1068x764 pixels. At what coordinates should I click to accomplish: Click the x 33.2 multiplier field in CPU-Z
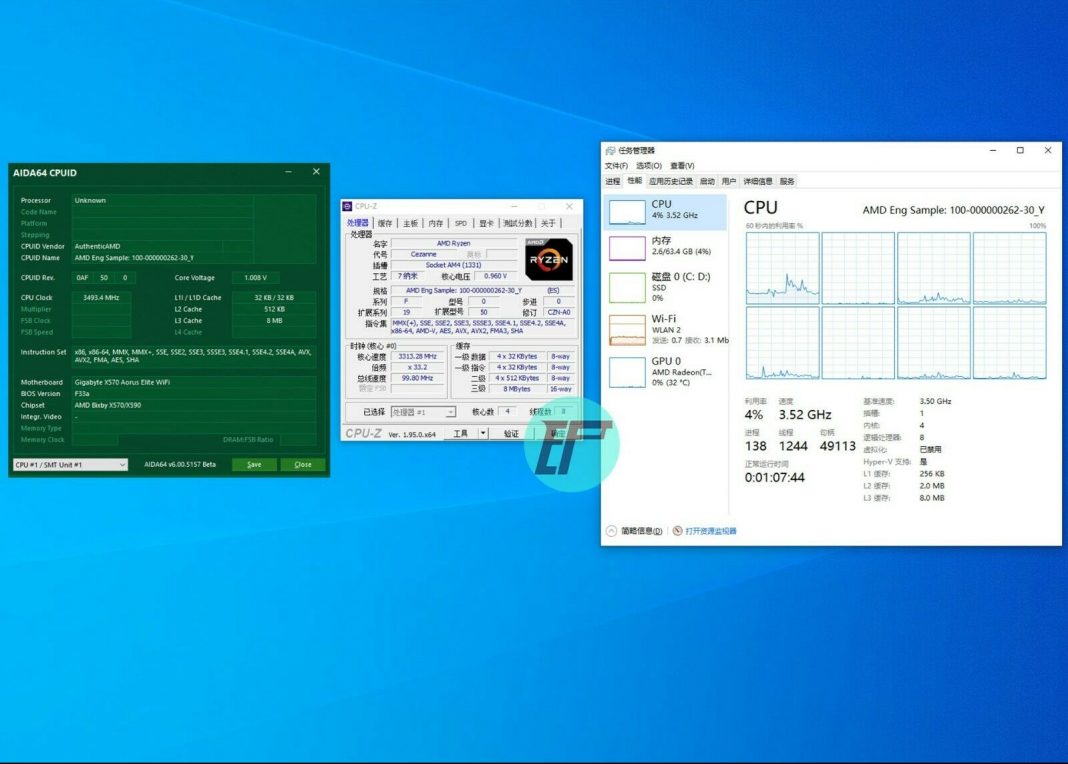(418, 367)
